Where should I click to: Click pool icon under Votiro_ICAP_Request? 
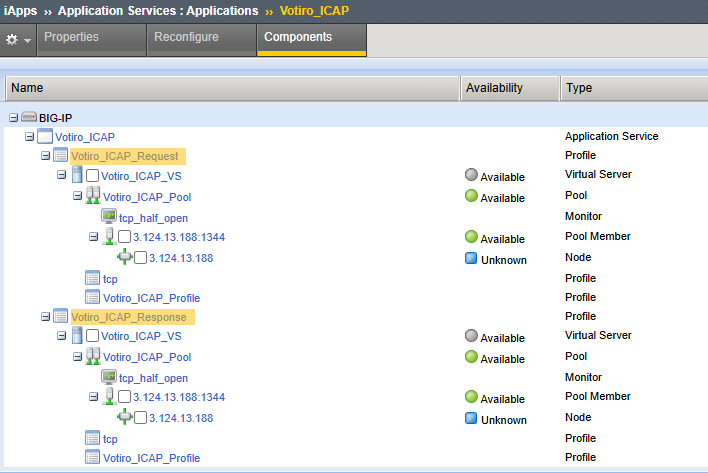(x=93, y=195)
